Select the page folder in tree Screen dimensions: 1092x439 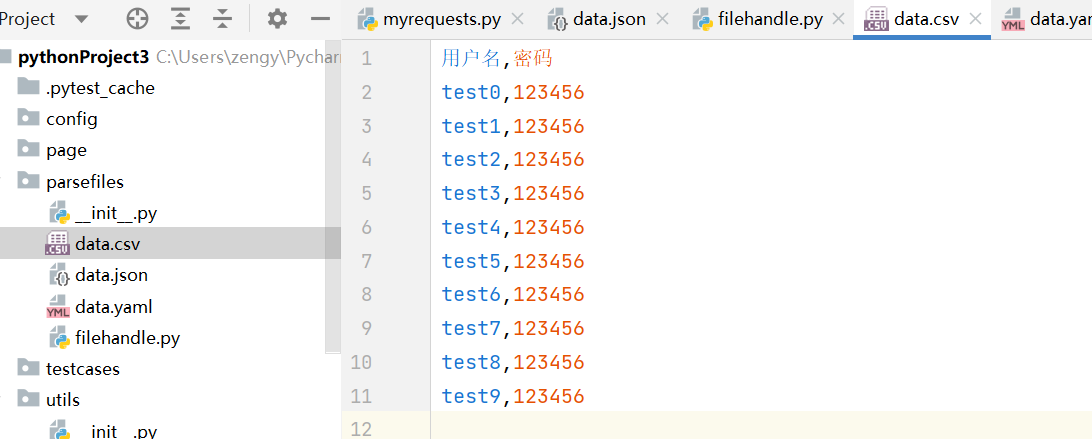[66, 151]
